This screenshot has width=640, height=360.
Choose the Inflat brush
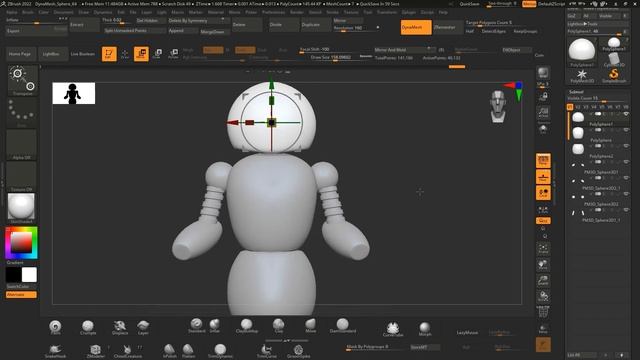(x=215, y=326)
